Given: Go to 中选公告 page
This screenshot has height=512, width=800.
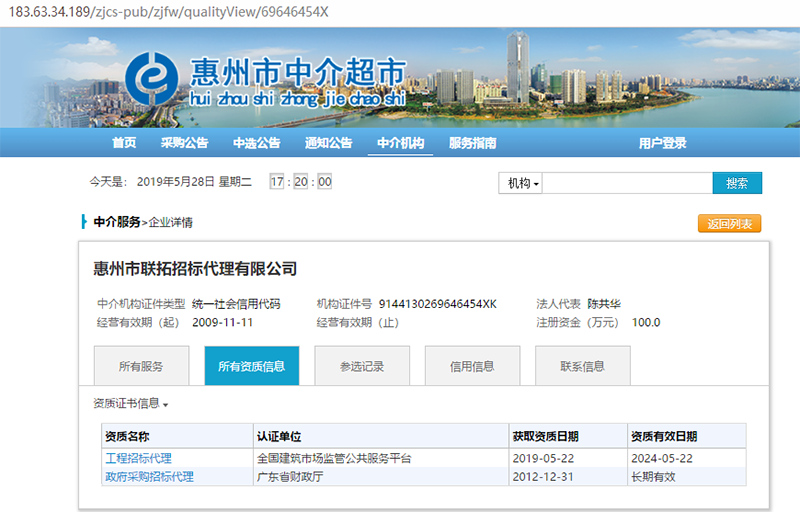Looking at the screenshot, I should pos(256,143).
